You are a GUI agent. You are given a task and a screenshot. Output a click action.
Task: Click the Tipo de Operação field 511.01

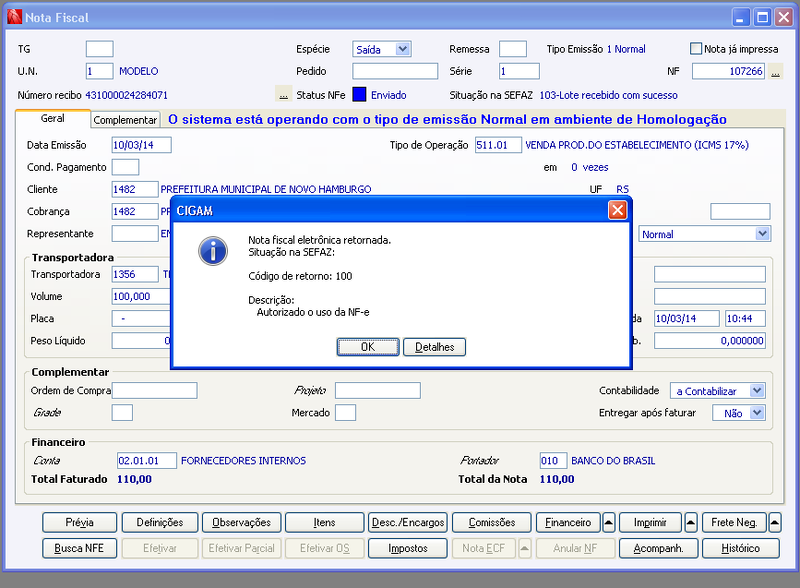point(498,145)
